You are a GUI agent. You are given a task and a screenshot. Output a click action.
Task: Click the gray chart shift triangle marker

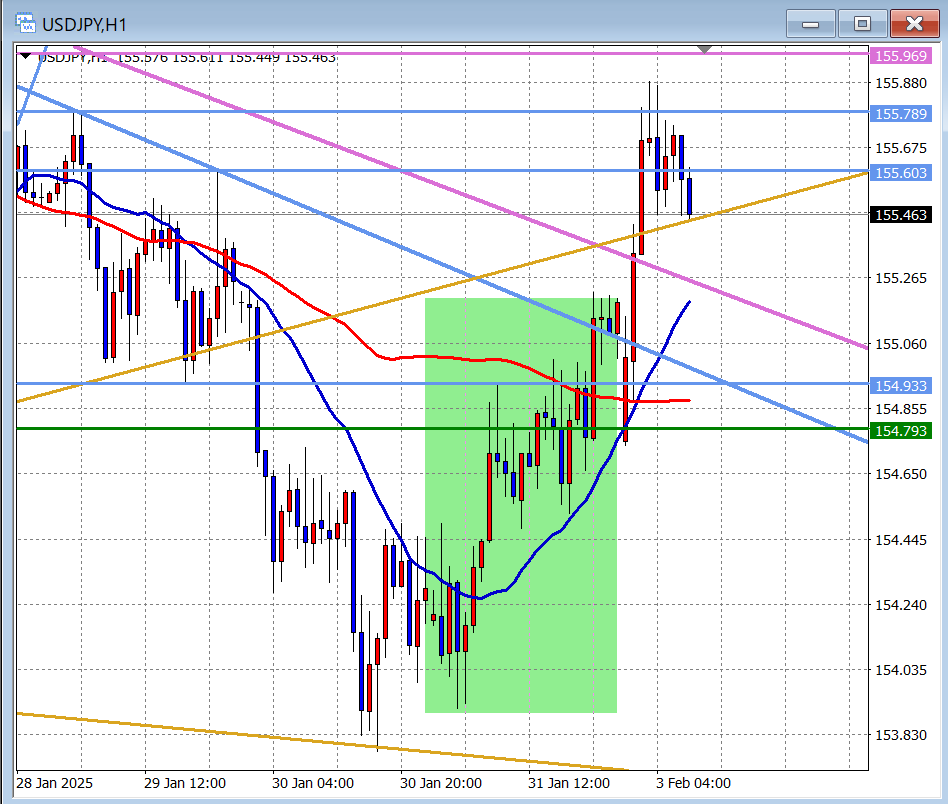click(x=705, y=48)
